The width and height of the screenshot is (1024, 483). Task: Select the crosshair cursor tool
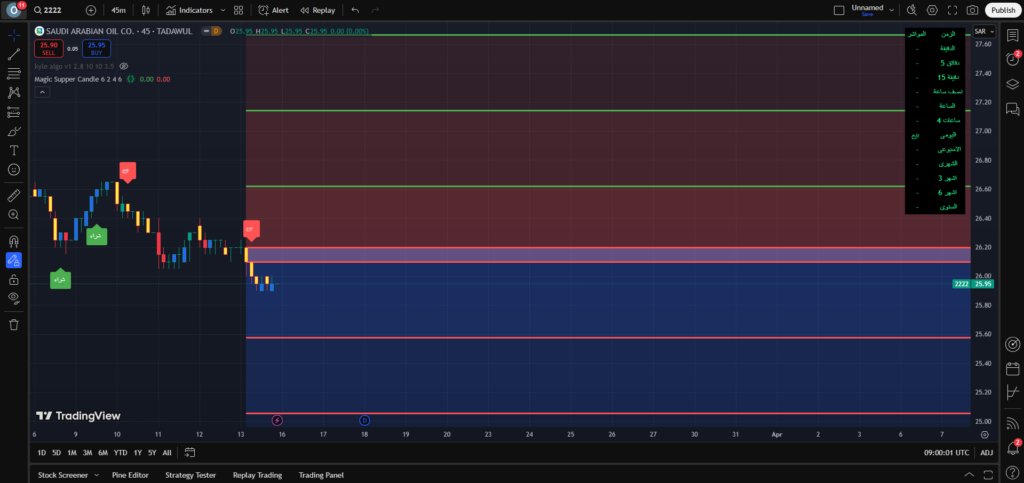pyautogui.click(x=14, y=35)
